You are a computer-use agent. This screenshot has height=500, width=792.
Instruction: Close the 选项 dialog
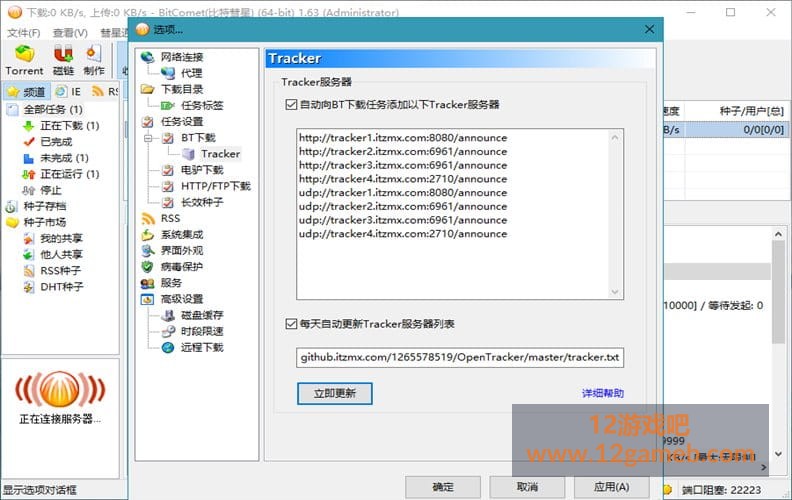tap(650, 29)
